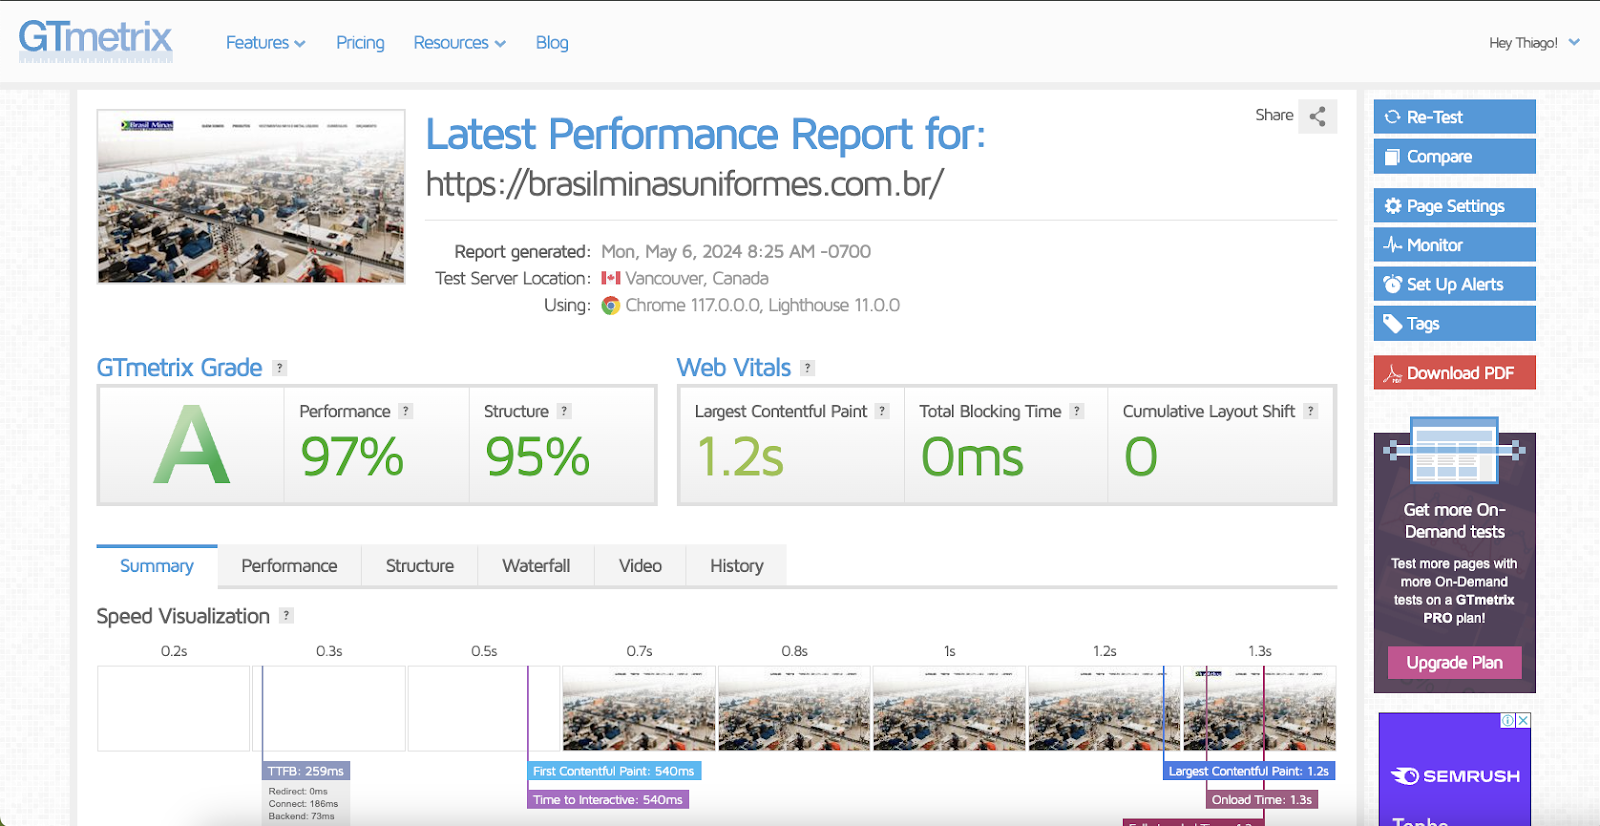Viewport: 1600px width, 826px height.
Task: Click the help icon beside Web Vitals
Action: (x=808, y=368)
